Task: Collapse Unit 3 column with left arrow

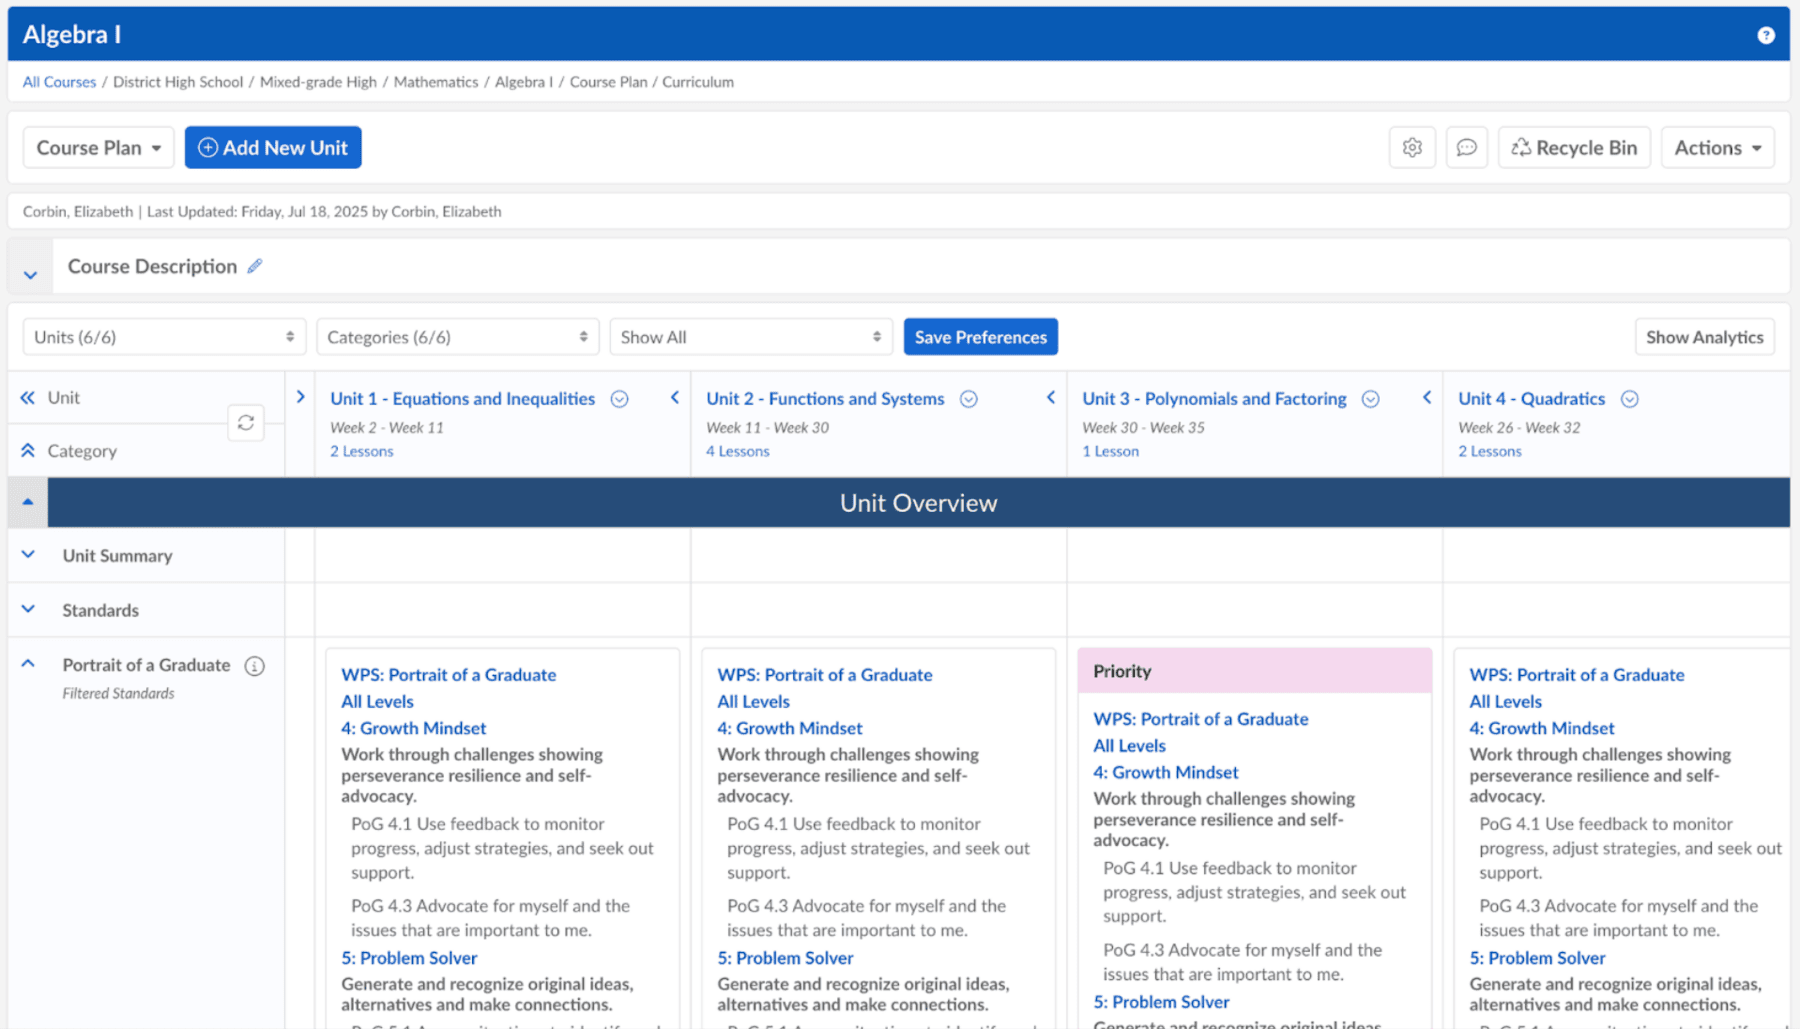Action: pyautogui.click(x=1426, y=398)
